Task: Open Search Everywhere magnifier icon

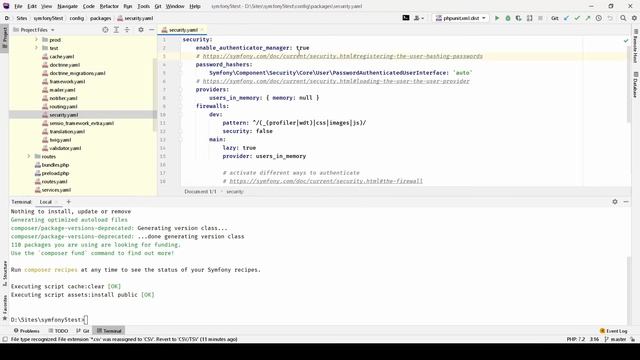Action: pos(623,18)
